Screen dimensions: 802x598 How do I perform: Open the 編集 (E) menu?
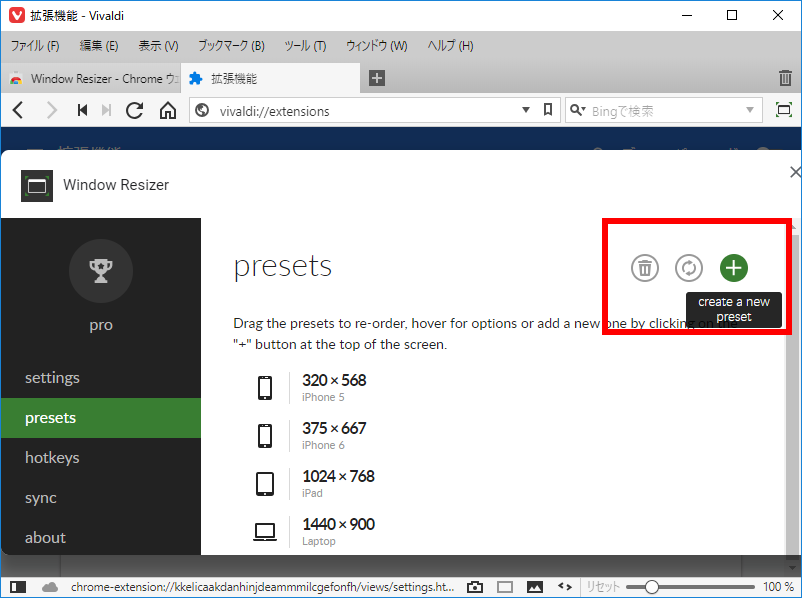pos(99,46)
